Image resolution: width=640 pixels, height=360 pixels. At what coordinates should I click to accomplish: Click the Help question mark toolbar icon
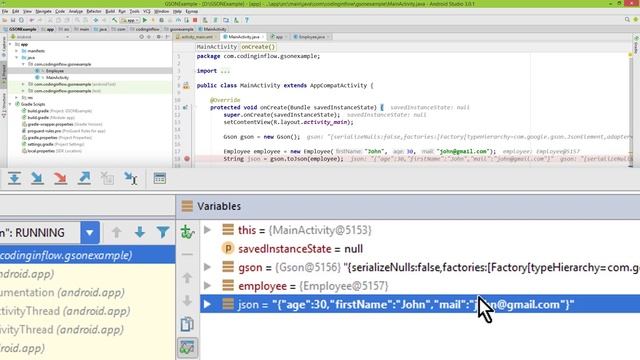[247, 20]
